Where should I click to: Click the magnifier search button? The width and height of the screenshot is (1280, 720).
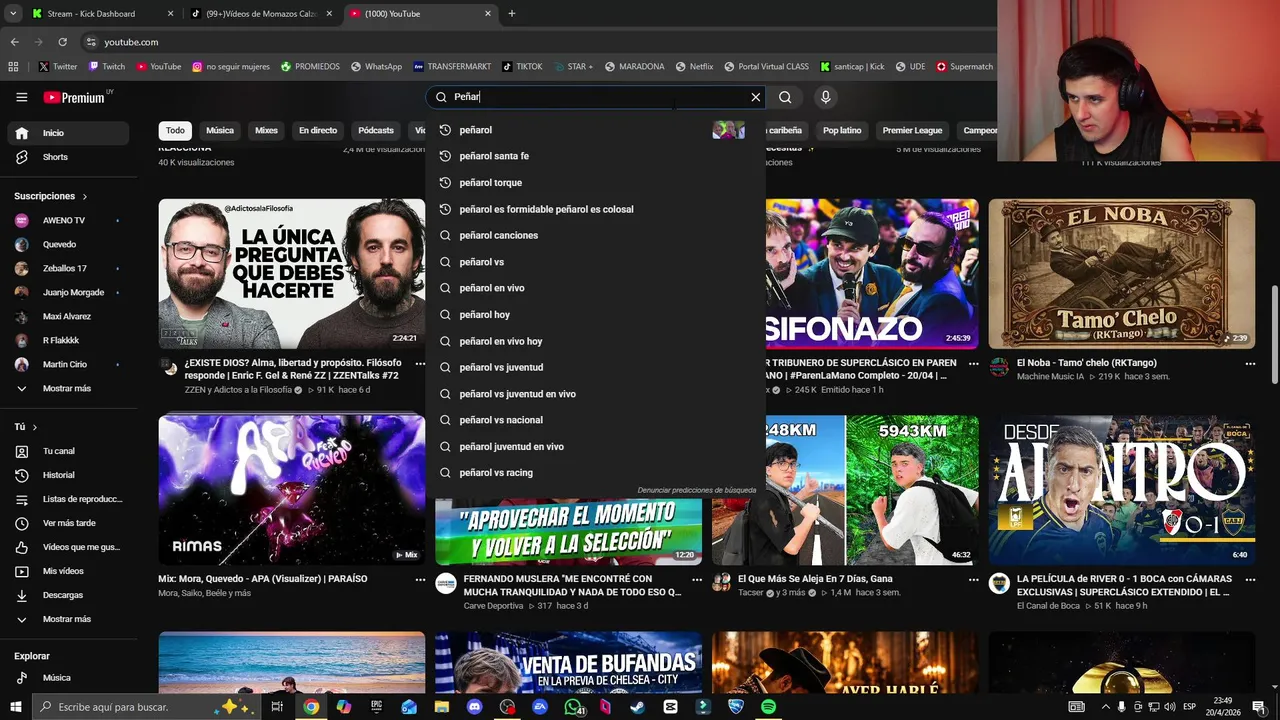tap(785, 97)
